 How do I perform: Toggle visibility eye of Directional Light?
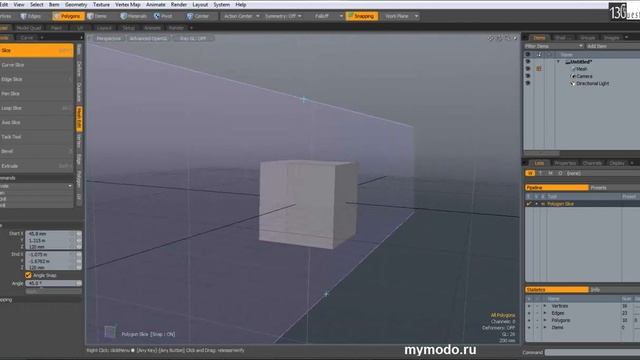point(528,83)
